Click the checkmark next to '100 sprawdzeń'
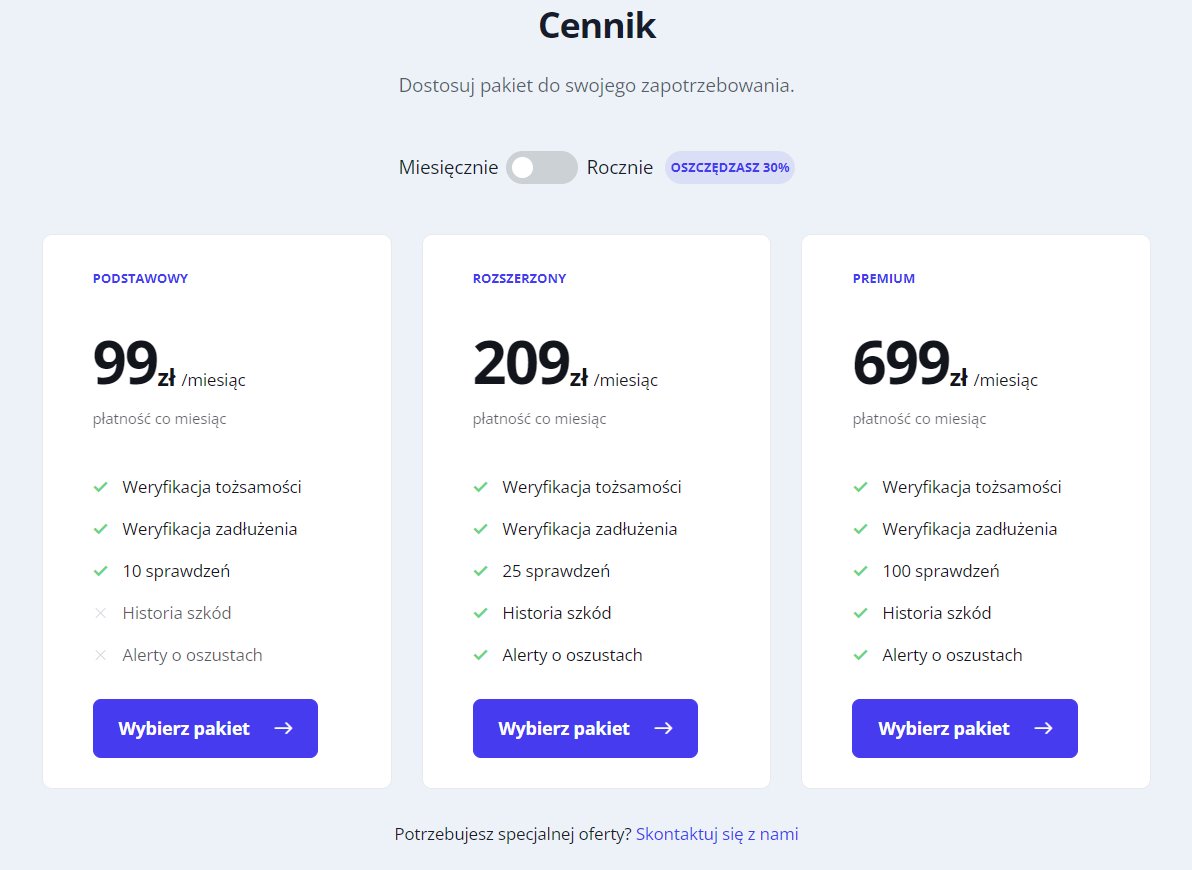The image size is (1192, 870). tap(860, 571)
